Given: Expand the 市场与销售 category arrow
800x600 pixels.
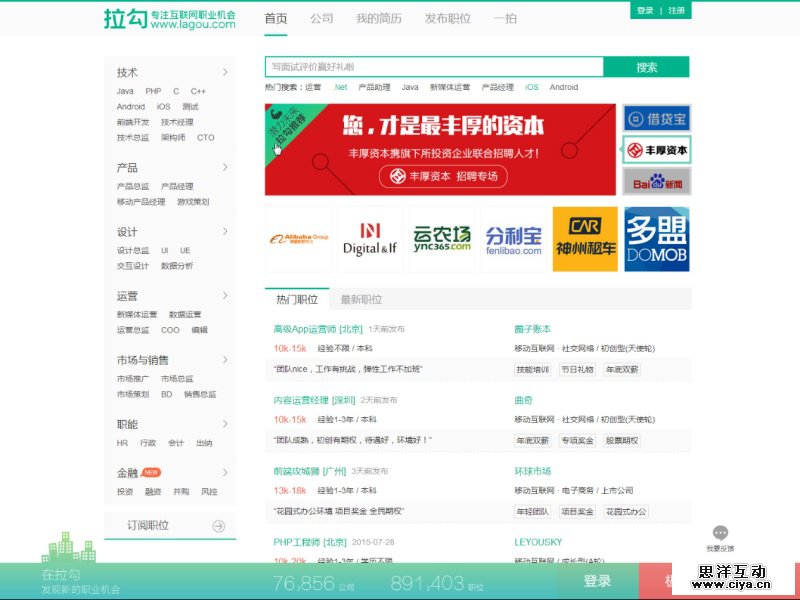Looking at the screenshot, I should [225, 359].
